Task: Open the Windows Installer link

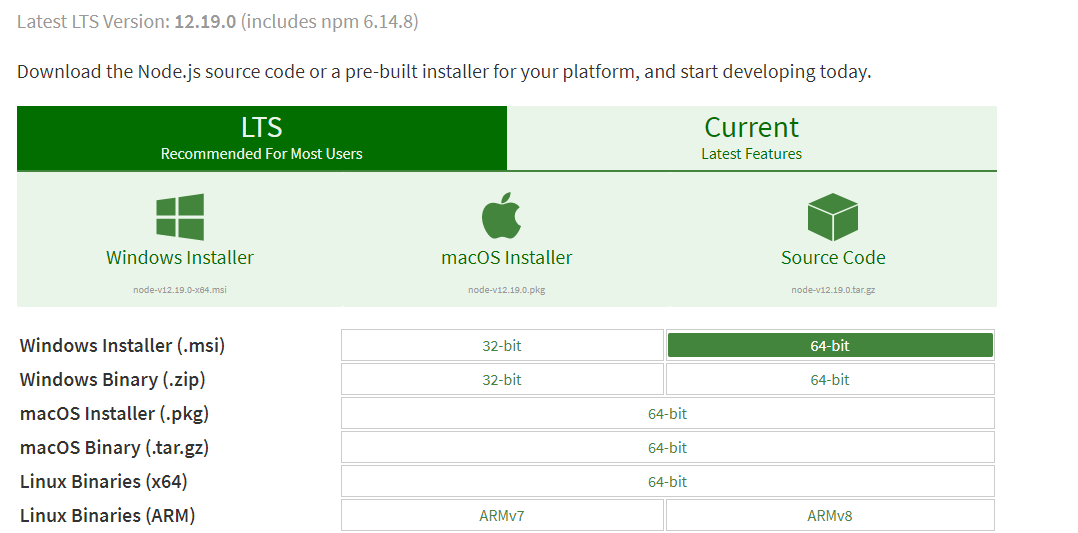Action: point(180,257)
